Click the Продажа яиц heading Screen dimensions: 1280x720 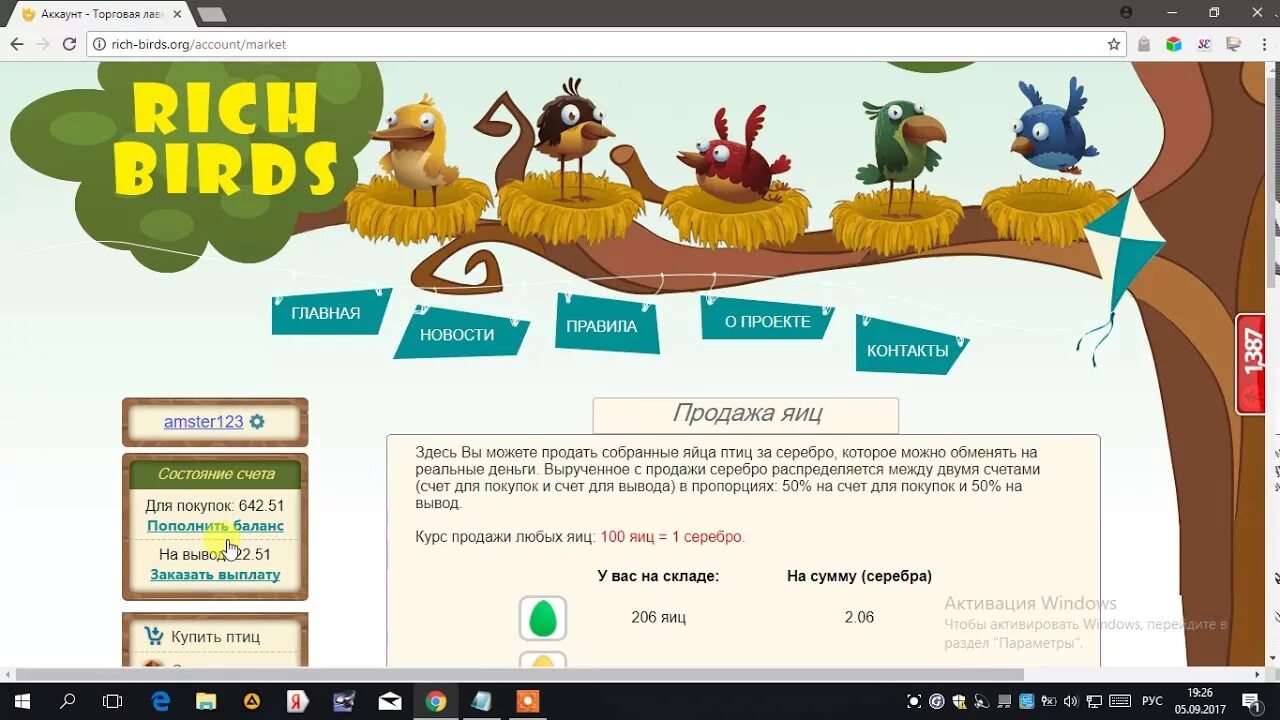coord(747,413)
